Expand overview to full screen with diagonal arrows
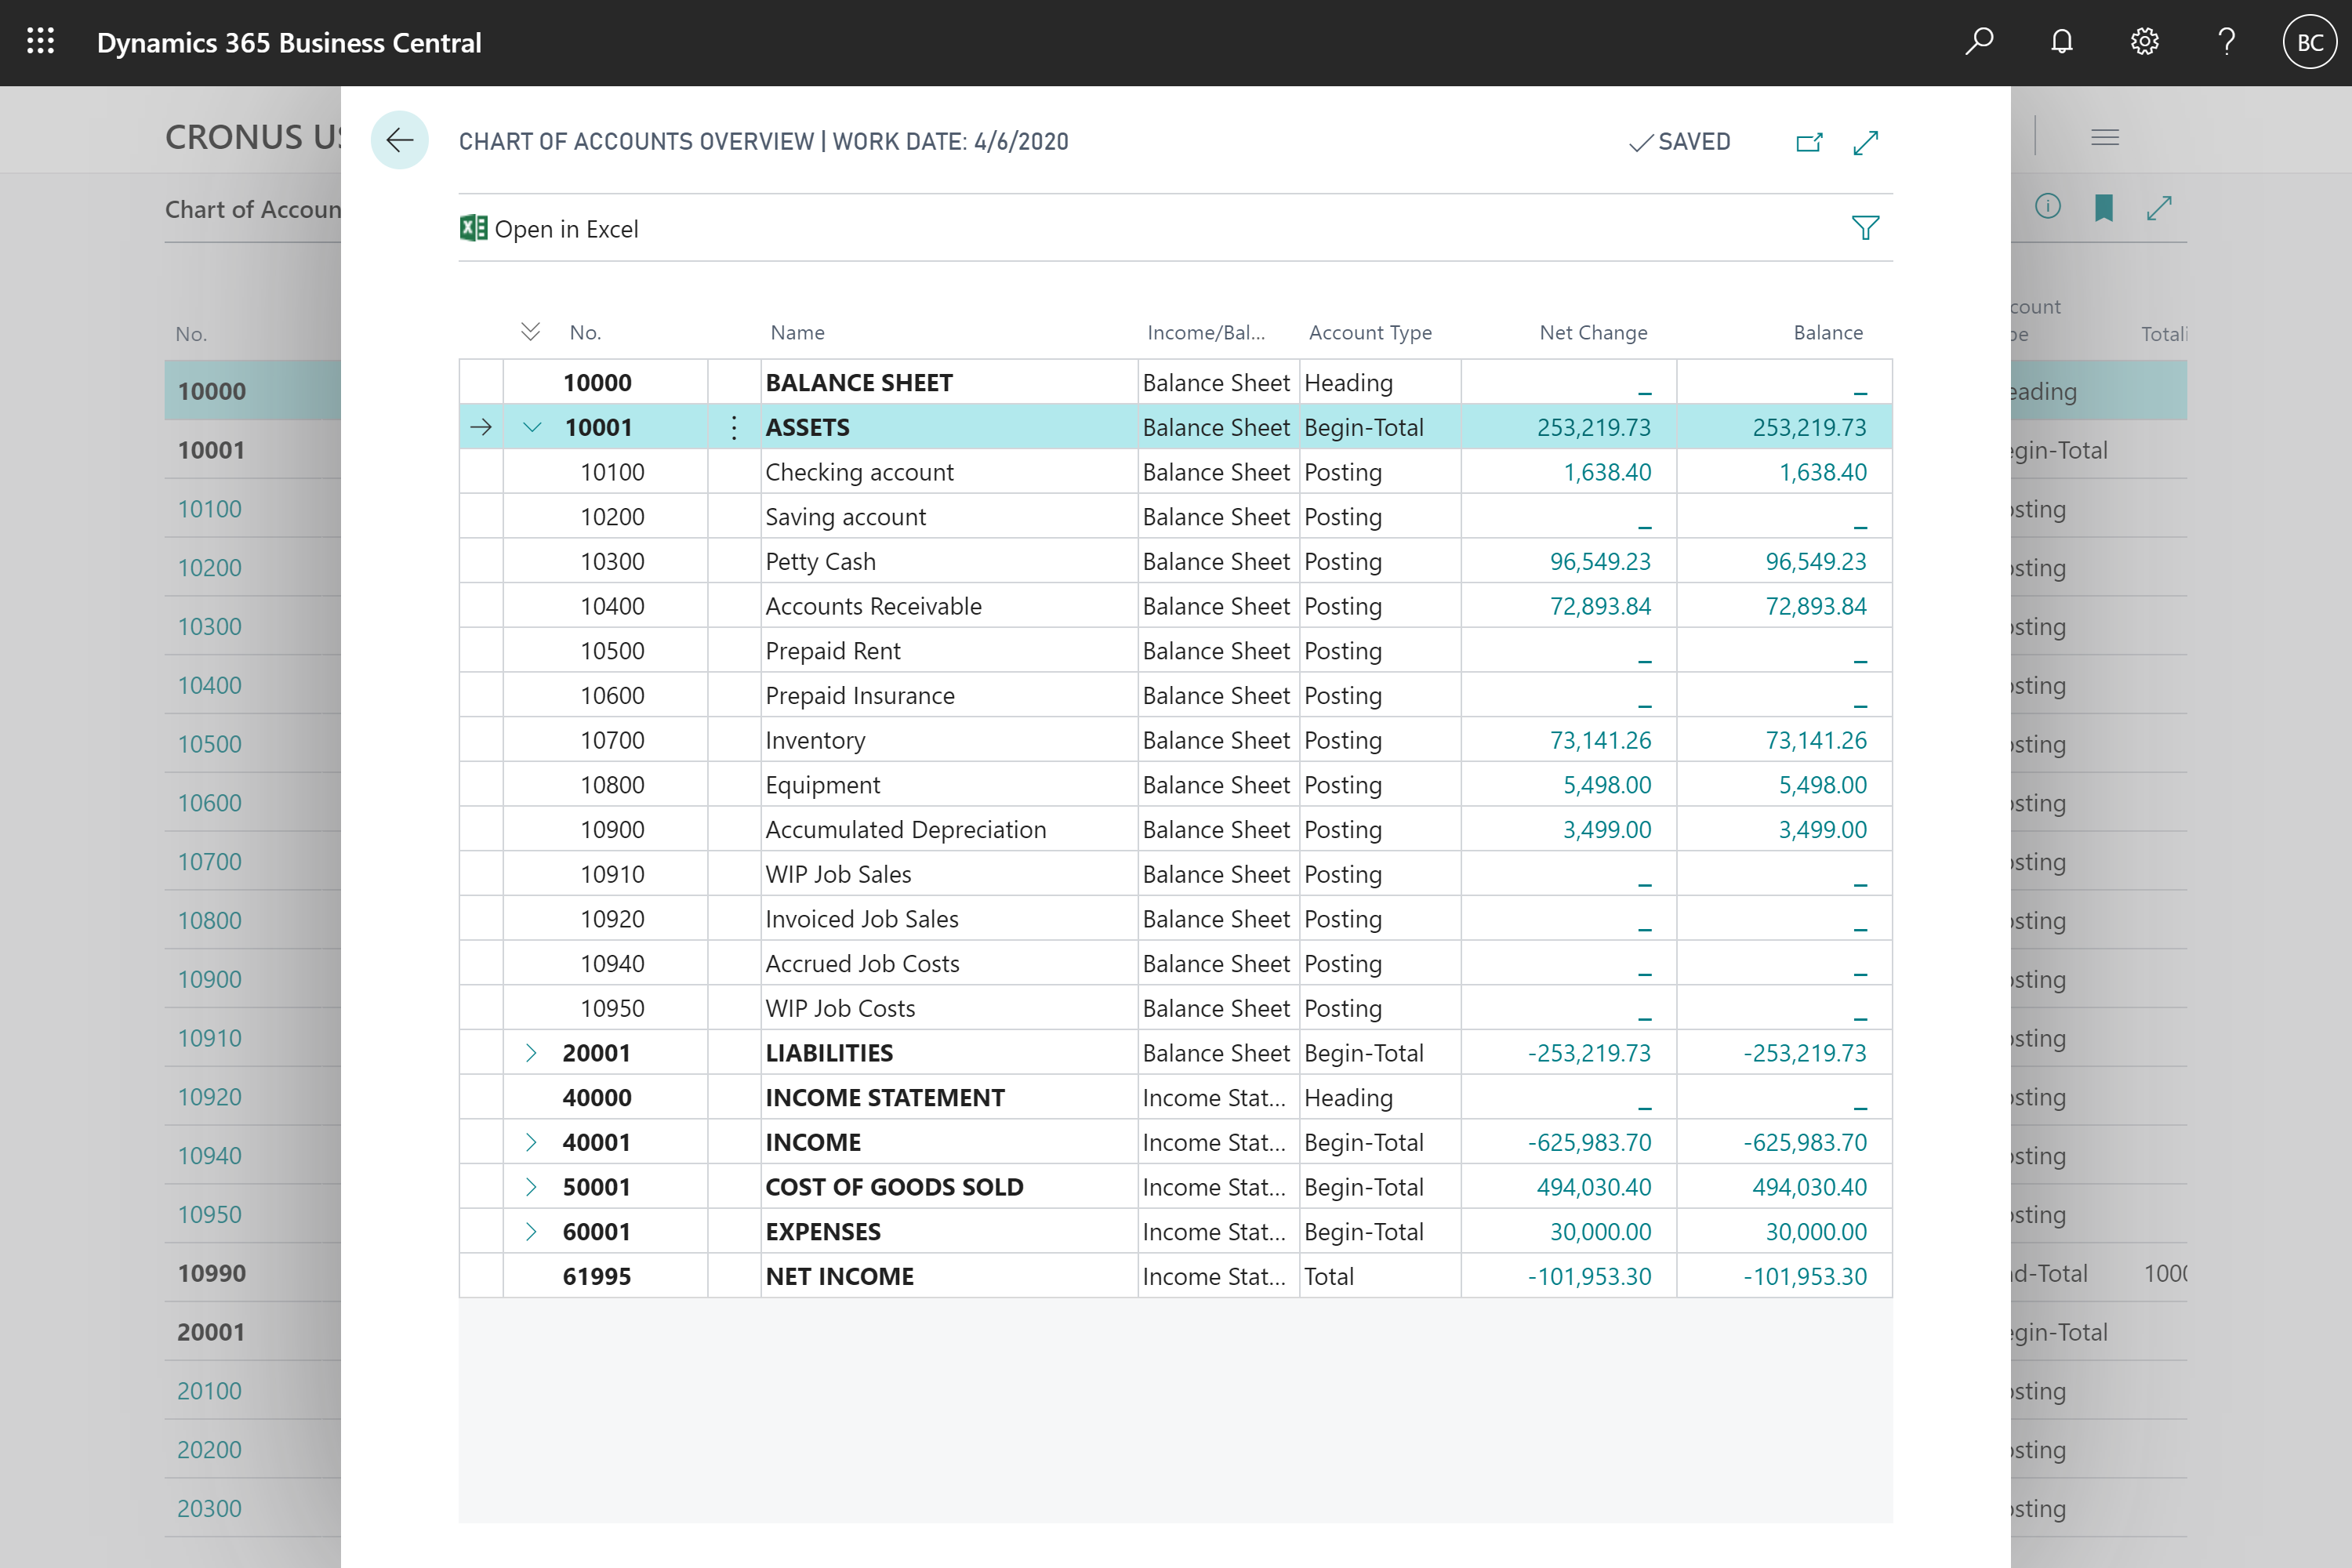 click(1866, 142)
